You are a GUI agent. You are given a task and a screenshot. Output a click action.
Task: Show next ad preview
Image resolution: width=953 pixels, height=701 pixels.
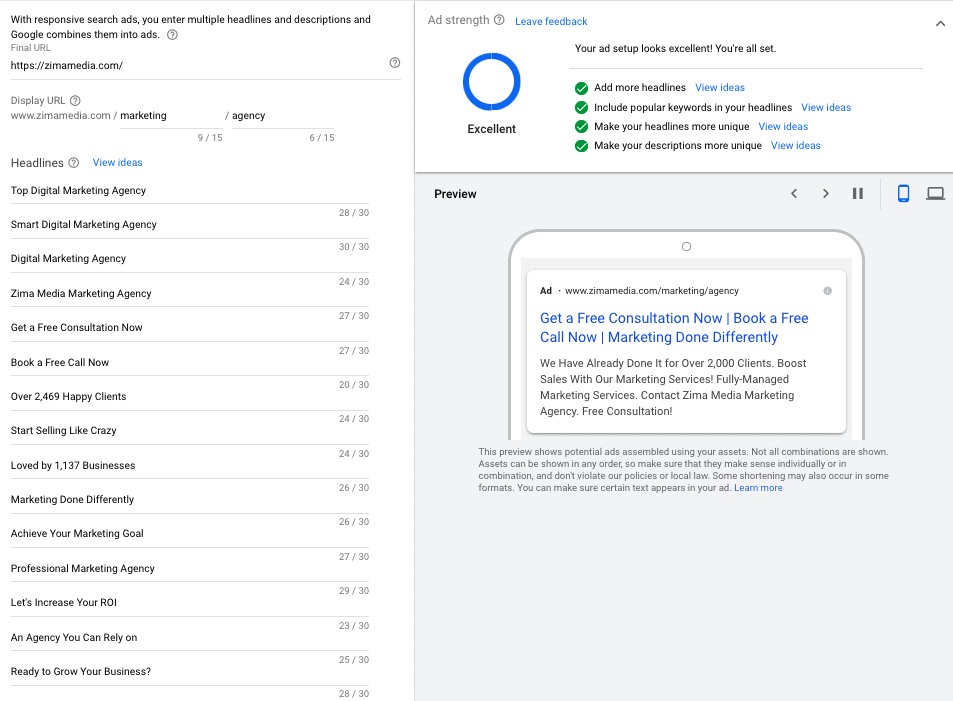826,194
